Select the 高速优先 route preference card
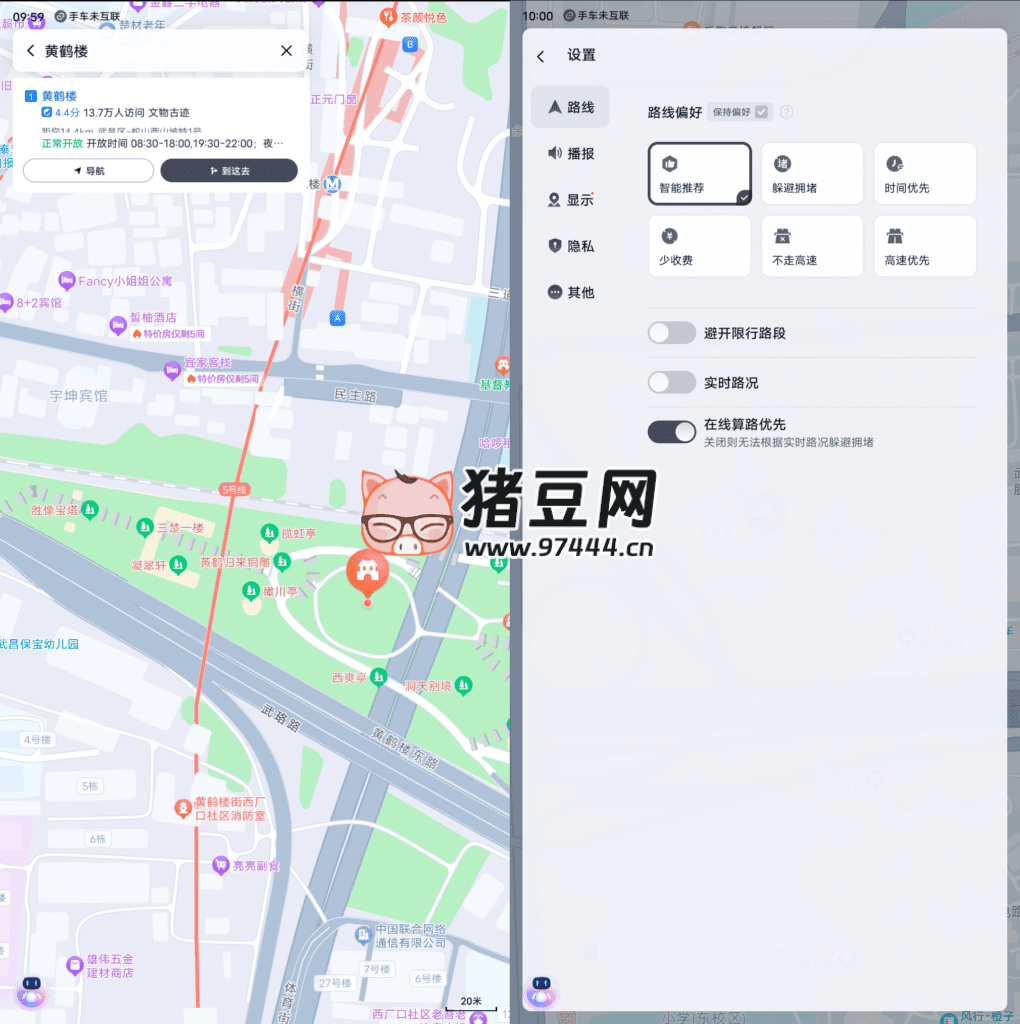Screen dimensions: 1020x1024 [925, 246]
